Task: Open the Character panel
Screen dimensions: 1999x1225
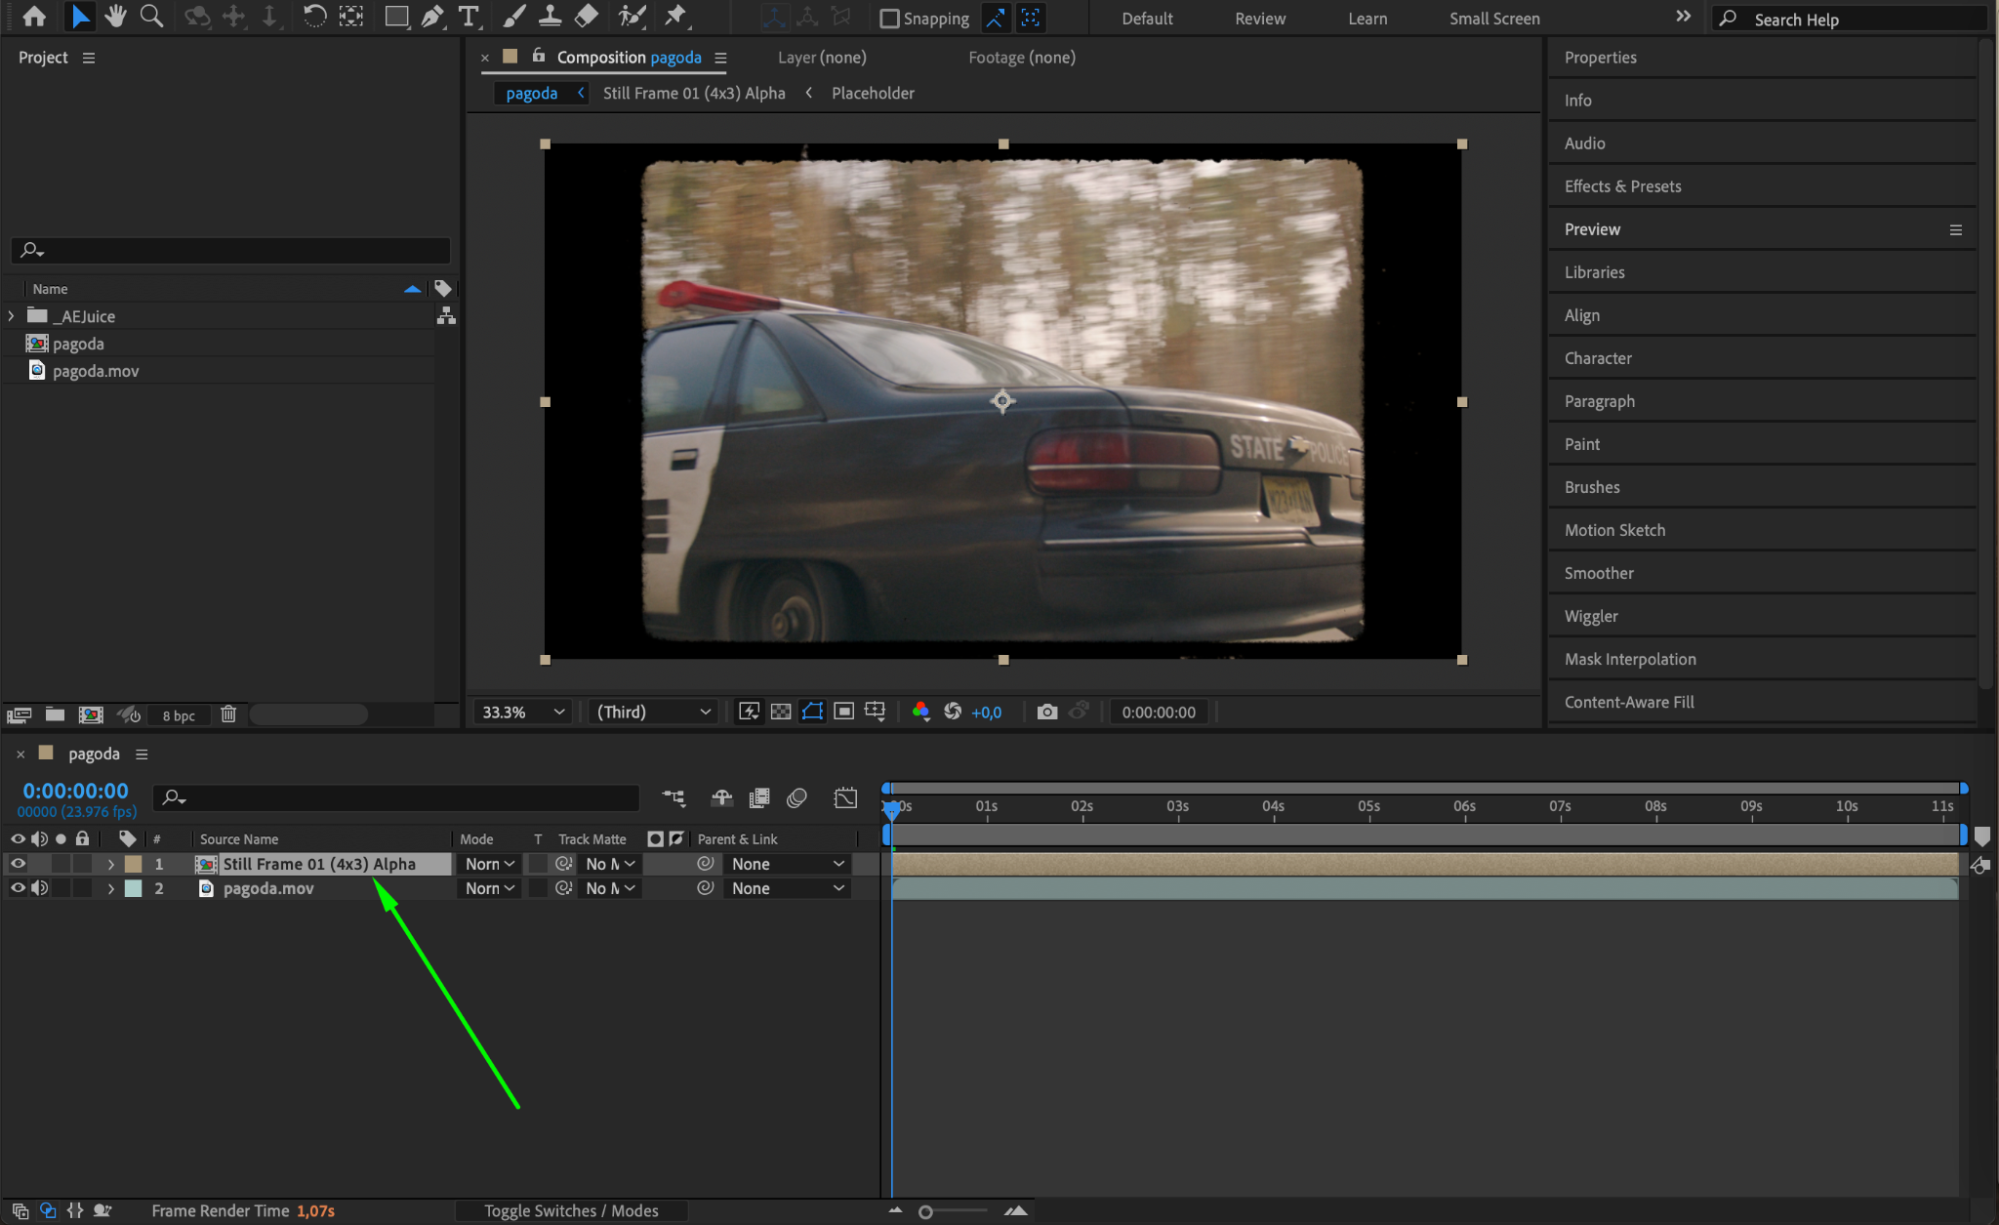Action: [x=1598, y=358]
